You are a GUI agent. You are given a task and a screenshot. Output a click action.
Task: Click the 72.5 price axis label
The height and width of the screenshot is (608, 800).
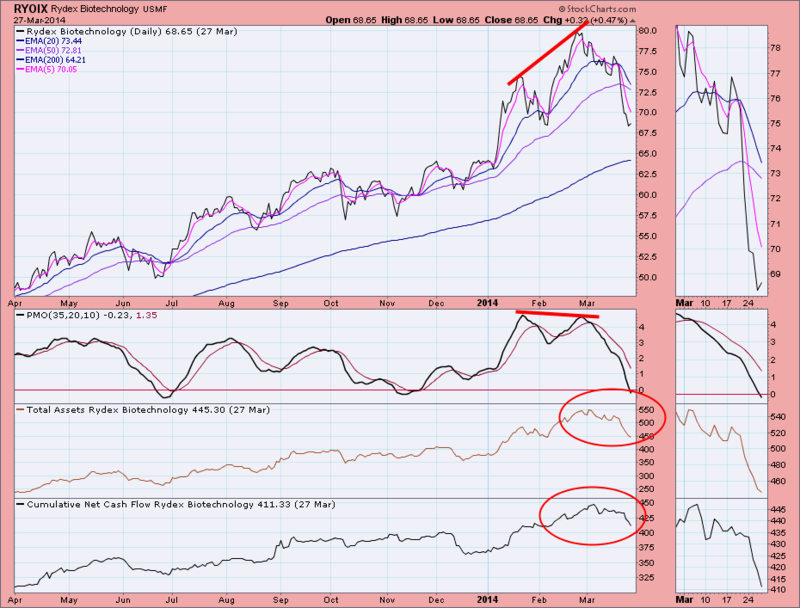click(647, 92)
